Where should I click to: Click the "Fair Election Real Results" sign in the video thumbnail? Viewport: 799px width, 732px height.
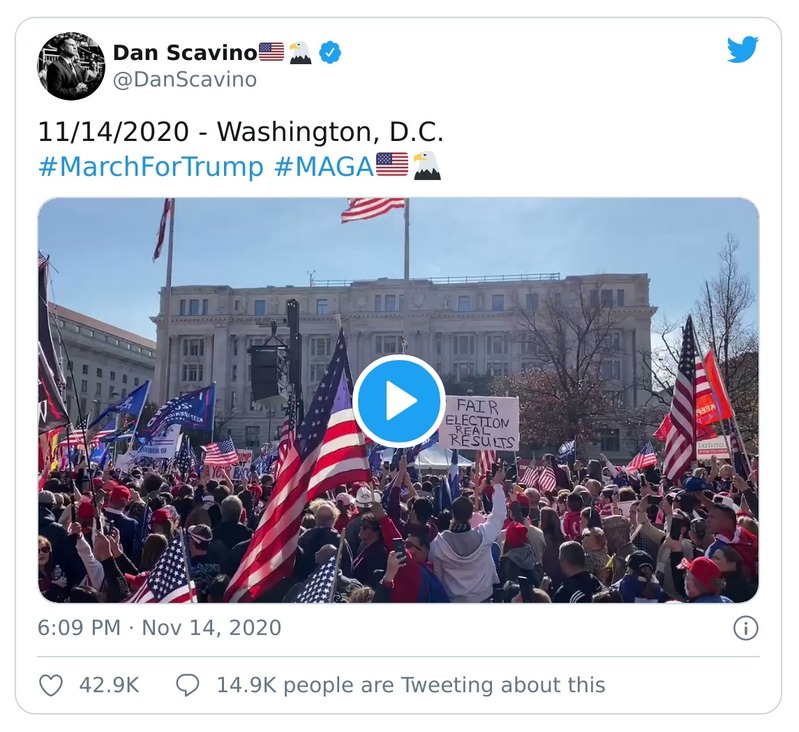[x=481, y=423]
